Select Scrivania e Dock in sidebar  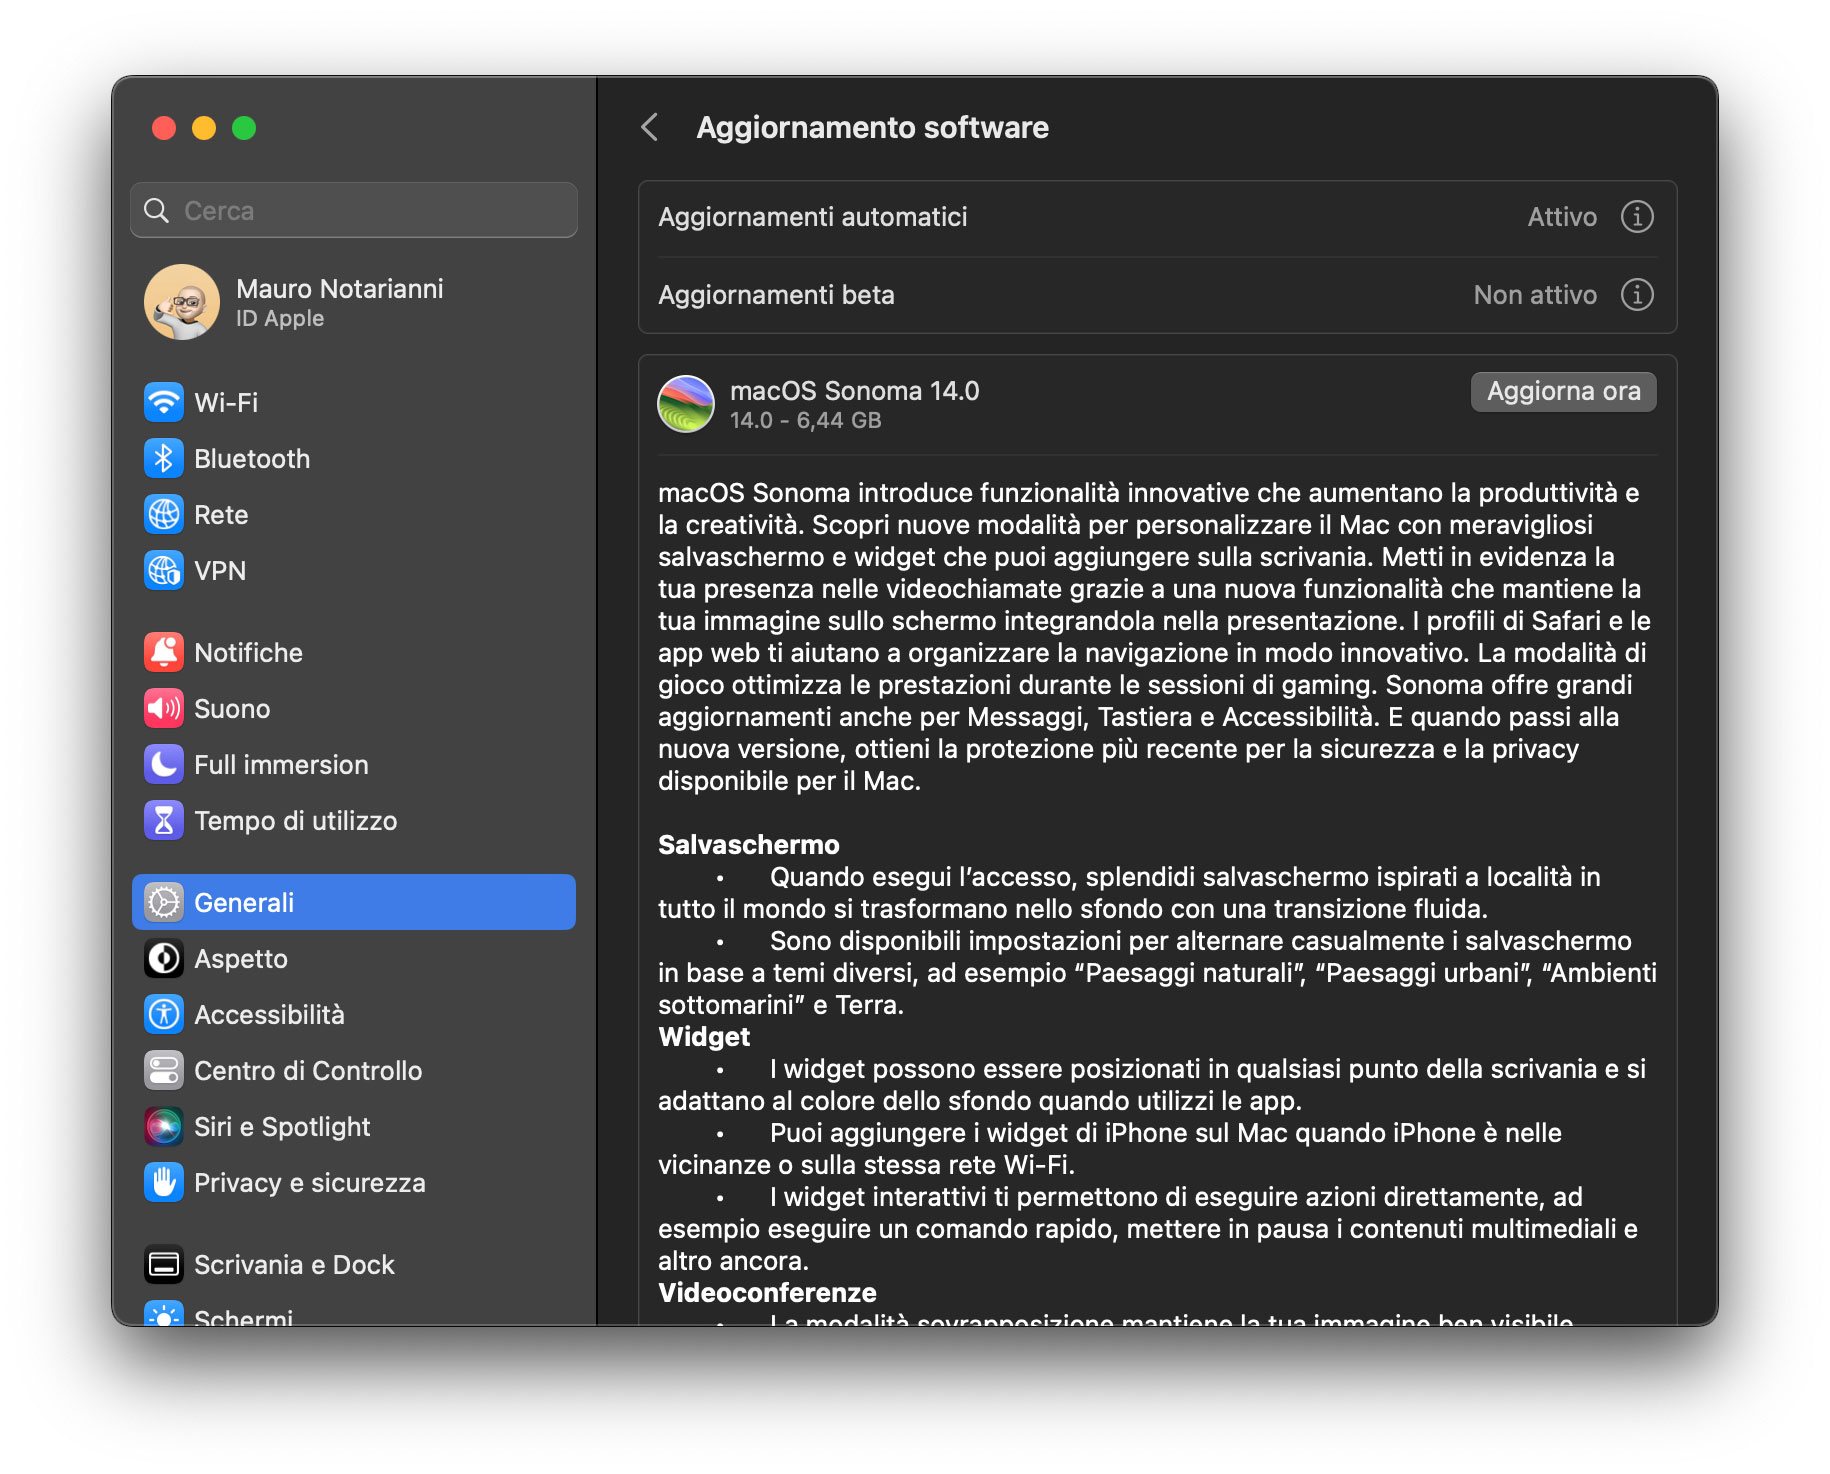[354, 1265]
